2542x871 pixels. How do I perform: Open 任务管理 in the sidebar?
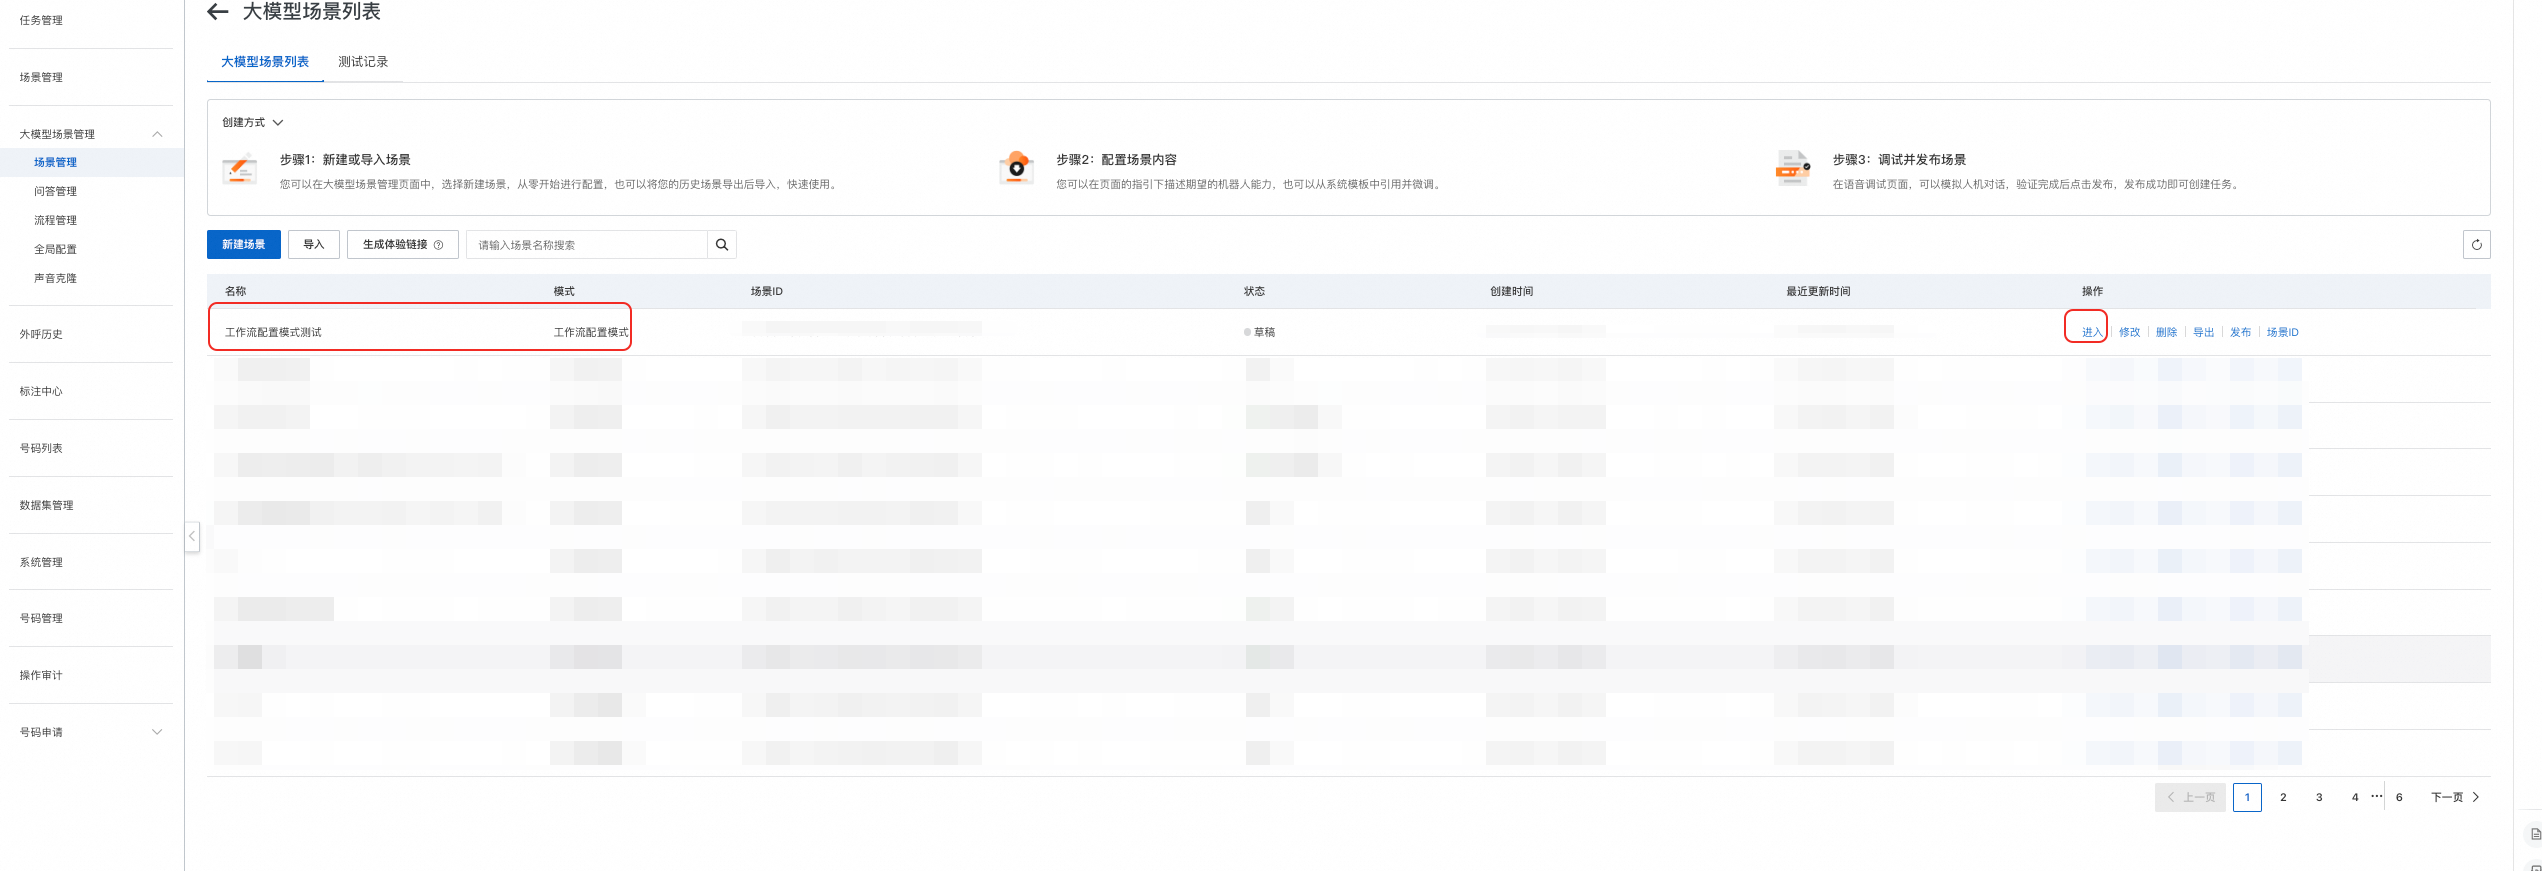(41, 20)
